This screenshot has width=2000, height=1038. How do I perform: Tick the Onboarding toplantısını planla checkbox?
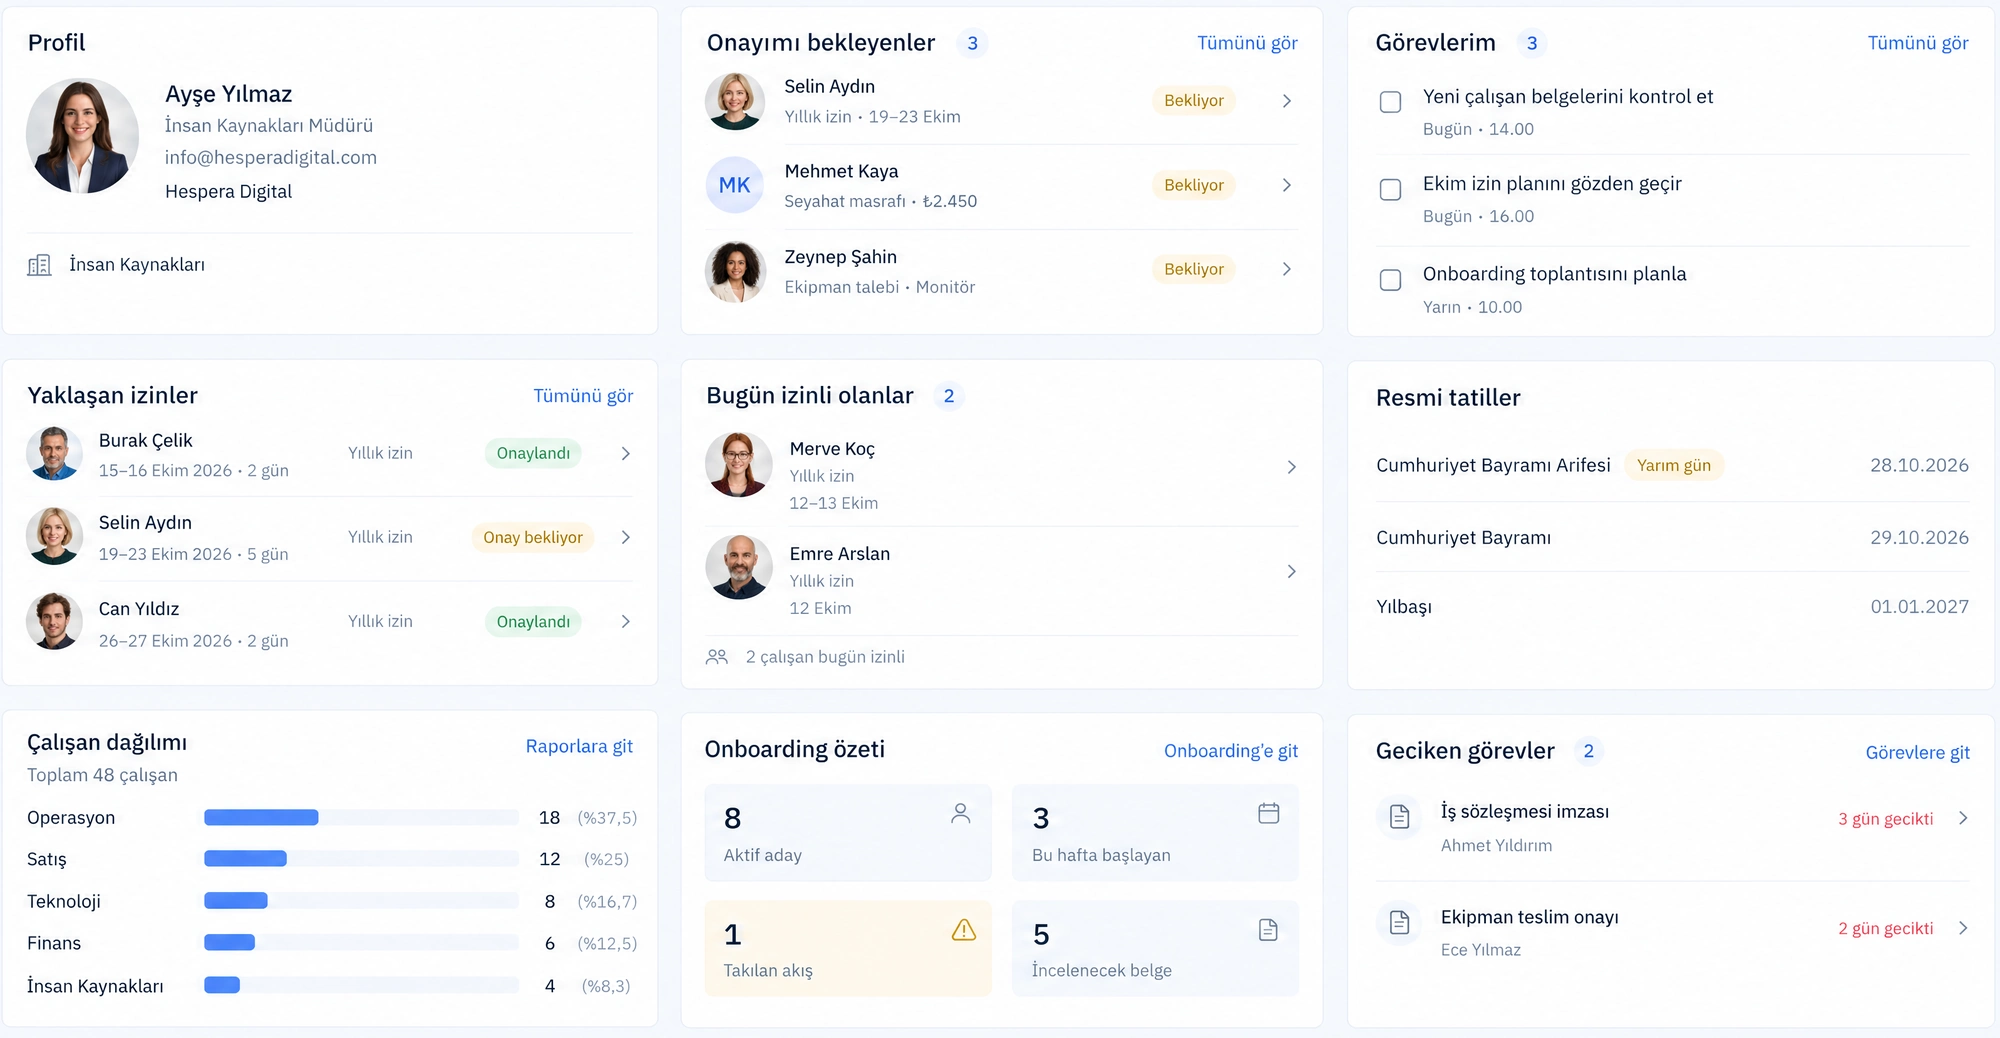coord(1390,280)
